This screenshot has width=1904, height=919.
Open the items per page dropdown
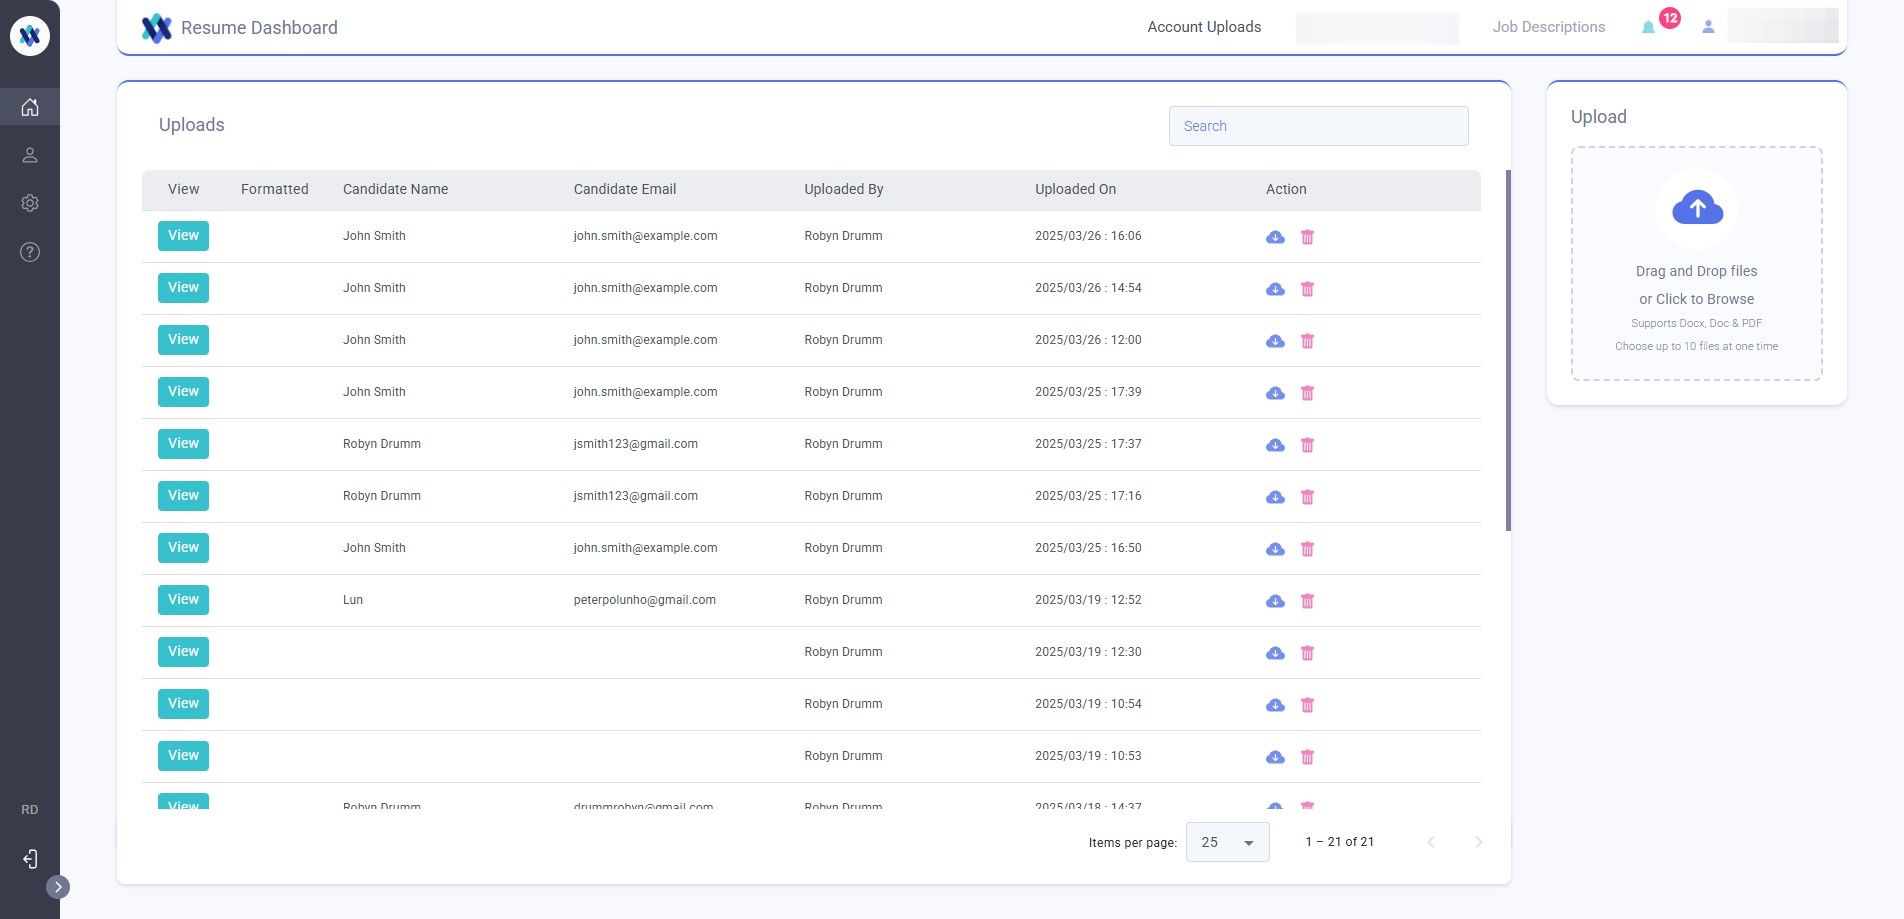(1227, 842)
